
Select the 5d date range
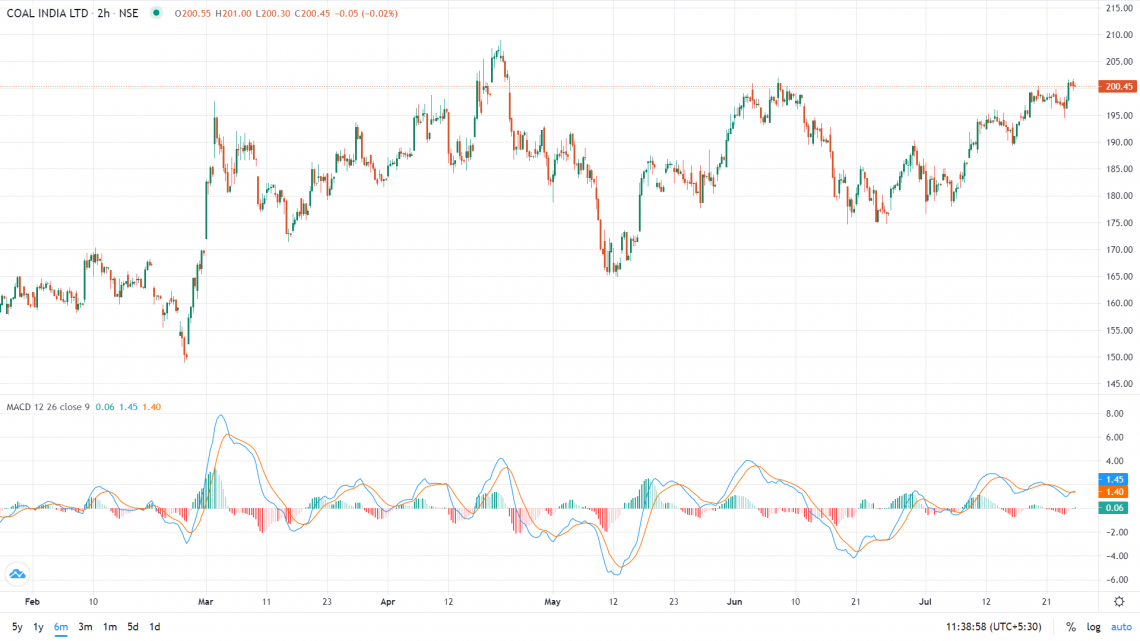point(132,626)
